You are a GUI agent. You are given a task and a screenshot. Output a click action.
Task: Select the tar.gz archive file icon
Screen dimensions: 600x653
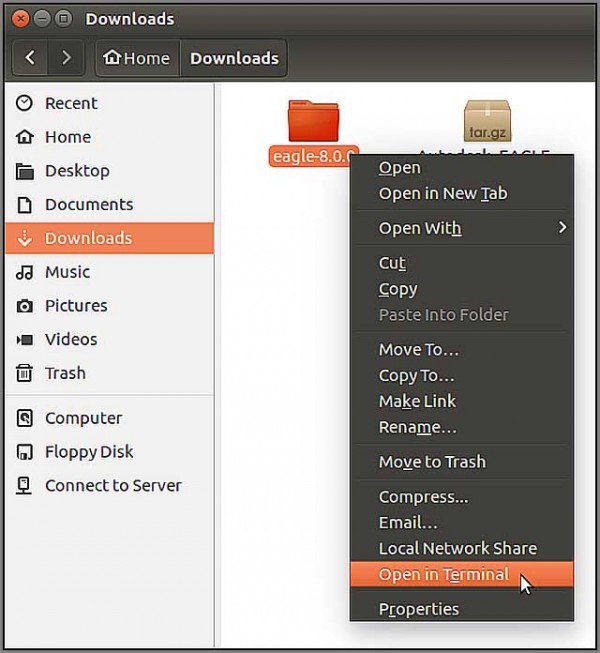(488, 121)
